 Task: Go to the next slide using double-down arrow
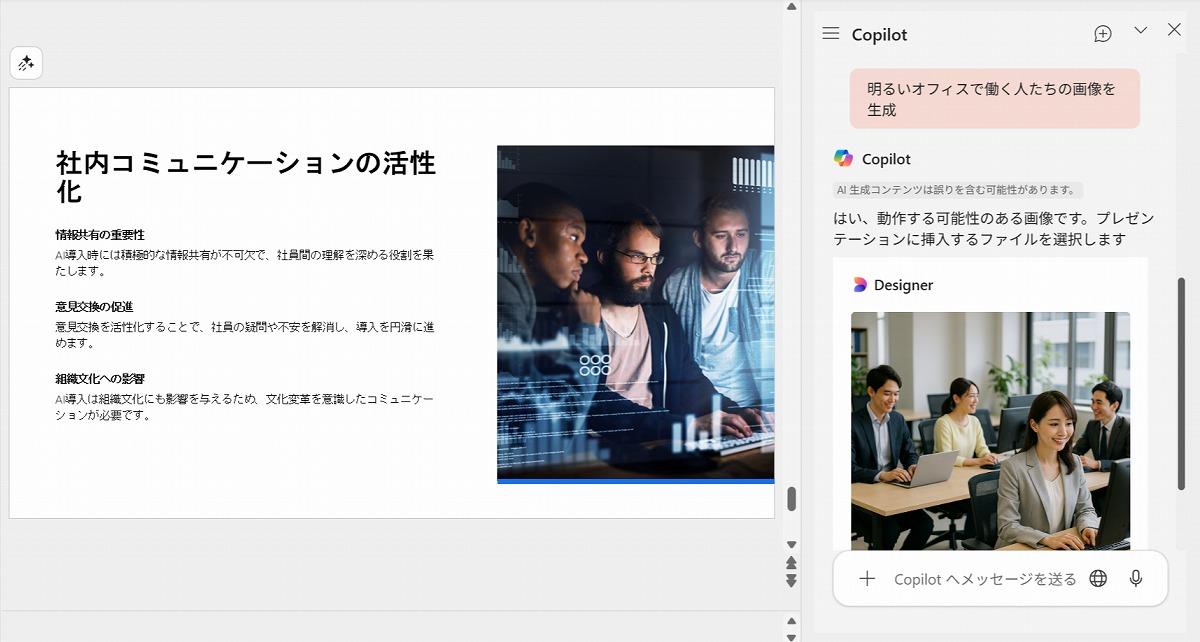791,581
